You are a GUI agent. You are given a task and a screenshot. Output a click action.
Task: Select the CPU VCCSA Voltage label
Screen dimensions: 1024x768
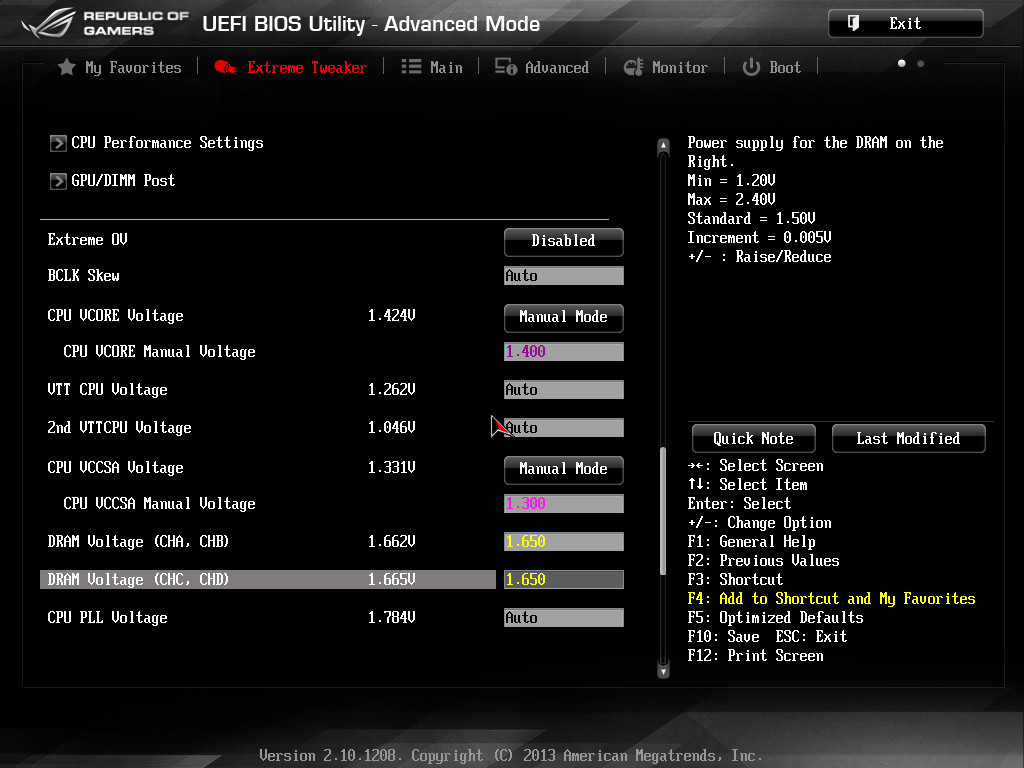(116, 468)
